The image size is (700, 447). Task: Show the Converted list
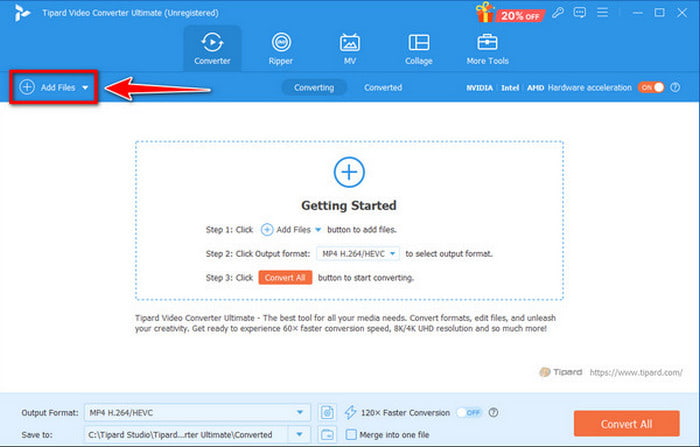383,88
